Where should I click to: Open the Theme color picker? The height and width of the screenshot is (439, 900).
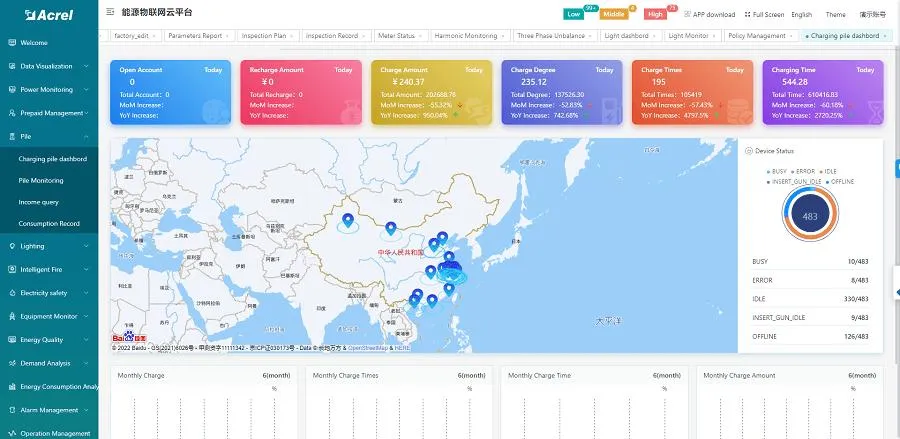point(835,15)
